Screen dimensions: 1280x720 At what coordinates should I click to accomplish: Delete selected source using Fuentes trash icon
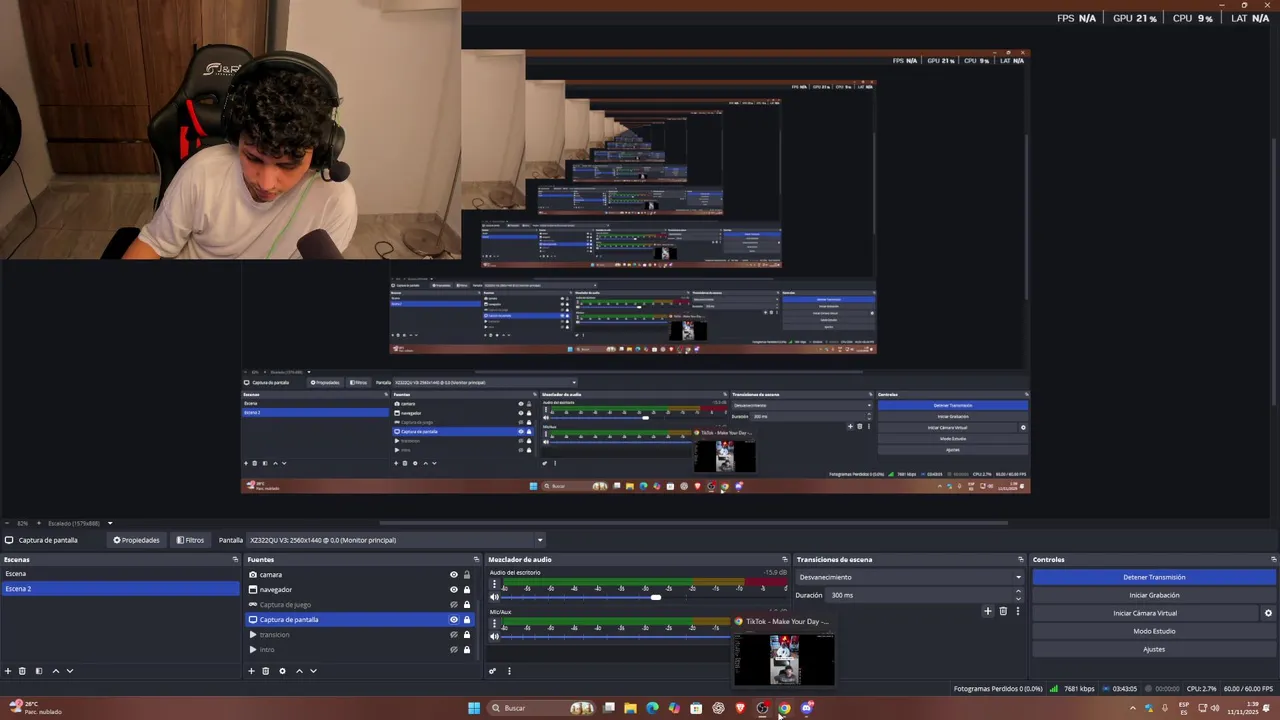coord(265,671)
